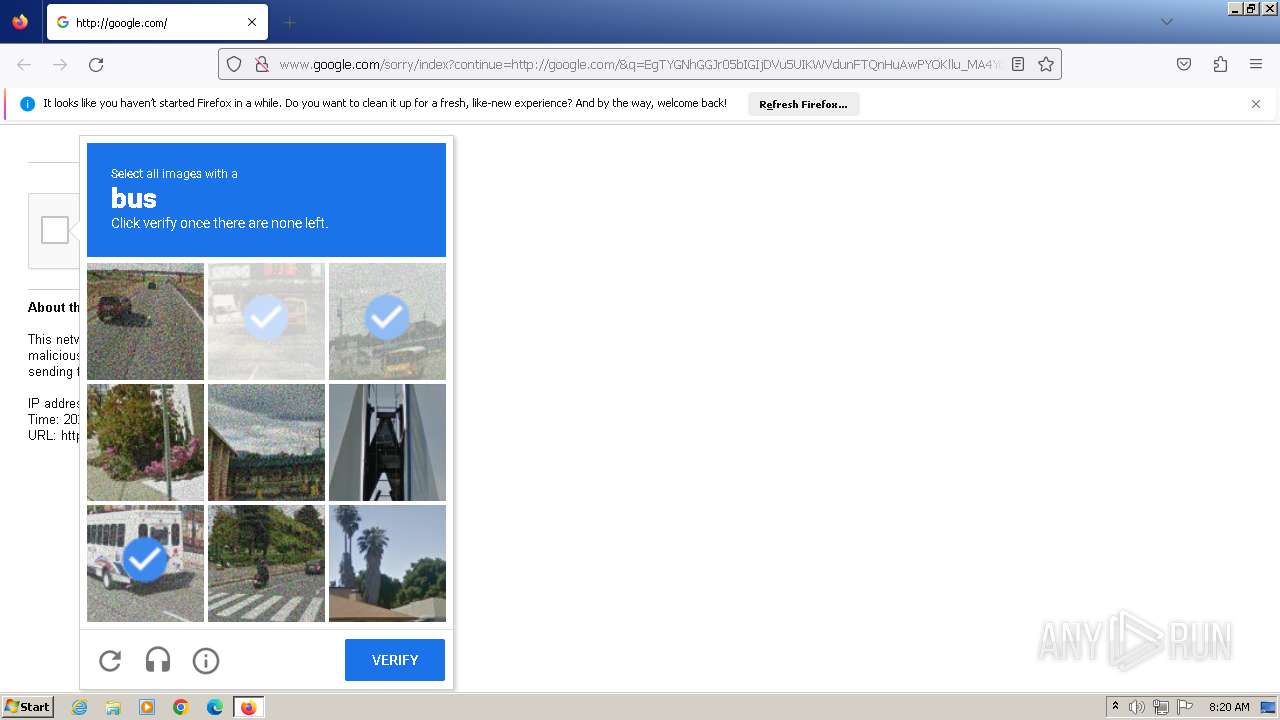
Task: Click Refresh Firefox… button
Action: 803,104
